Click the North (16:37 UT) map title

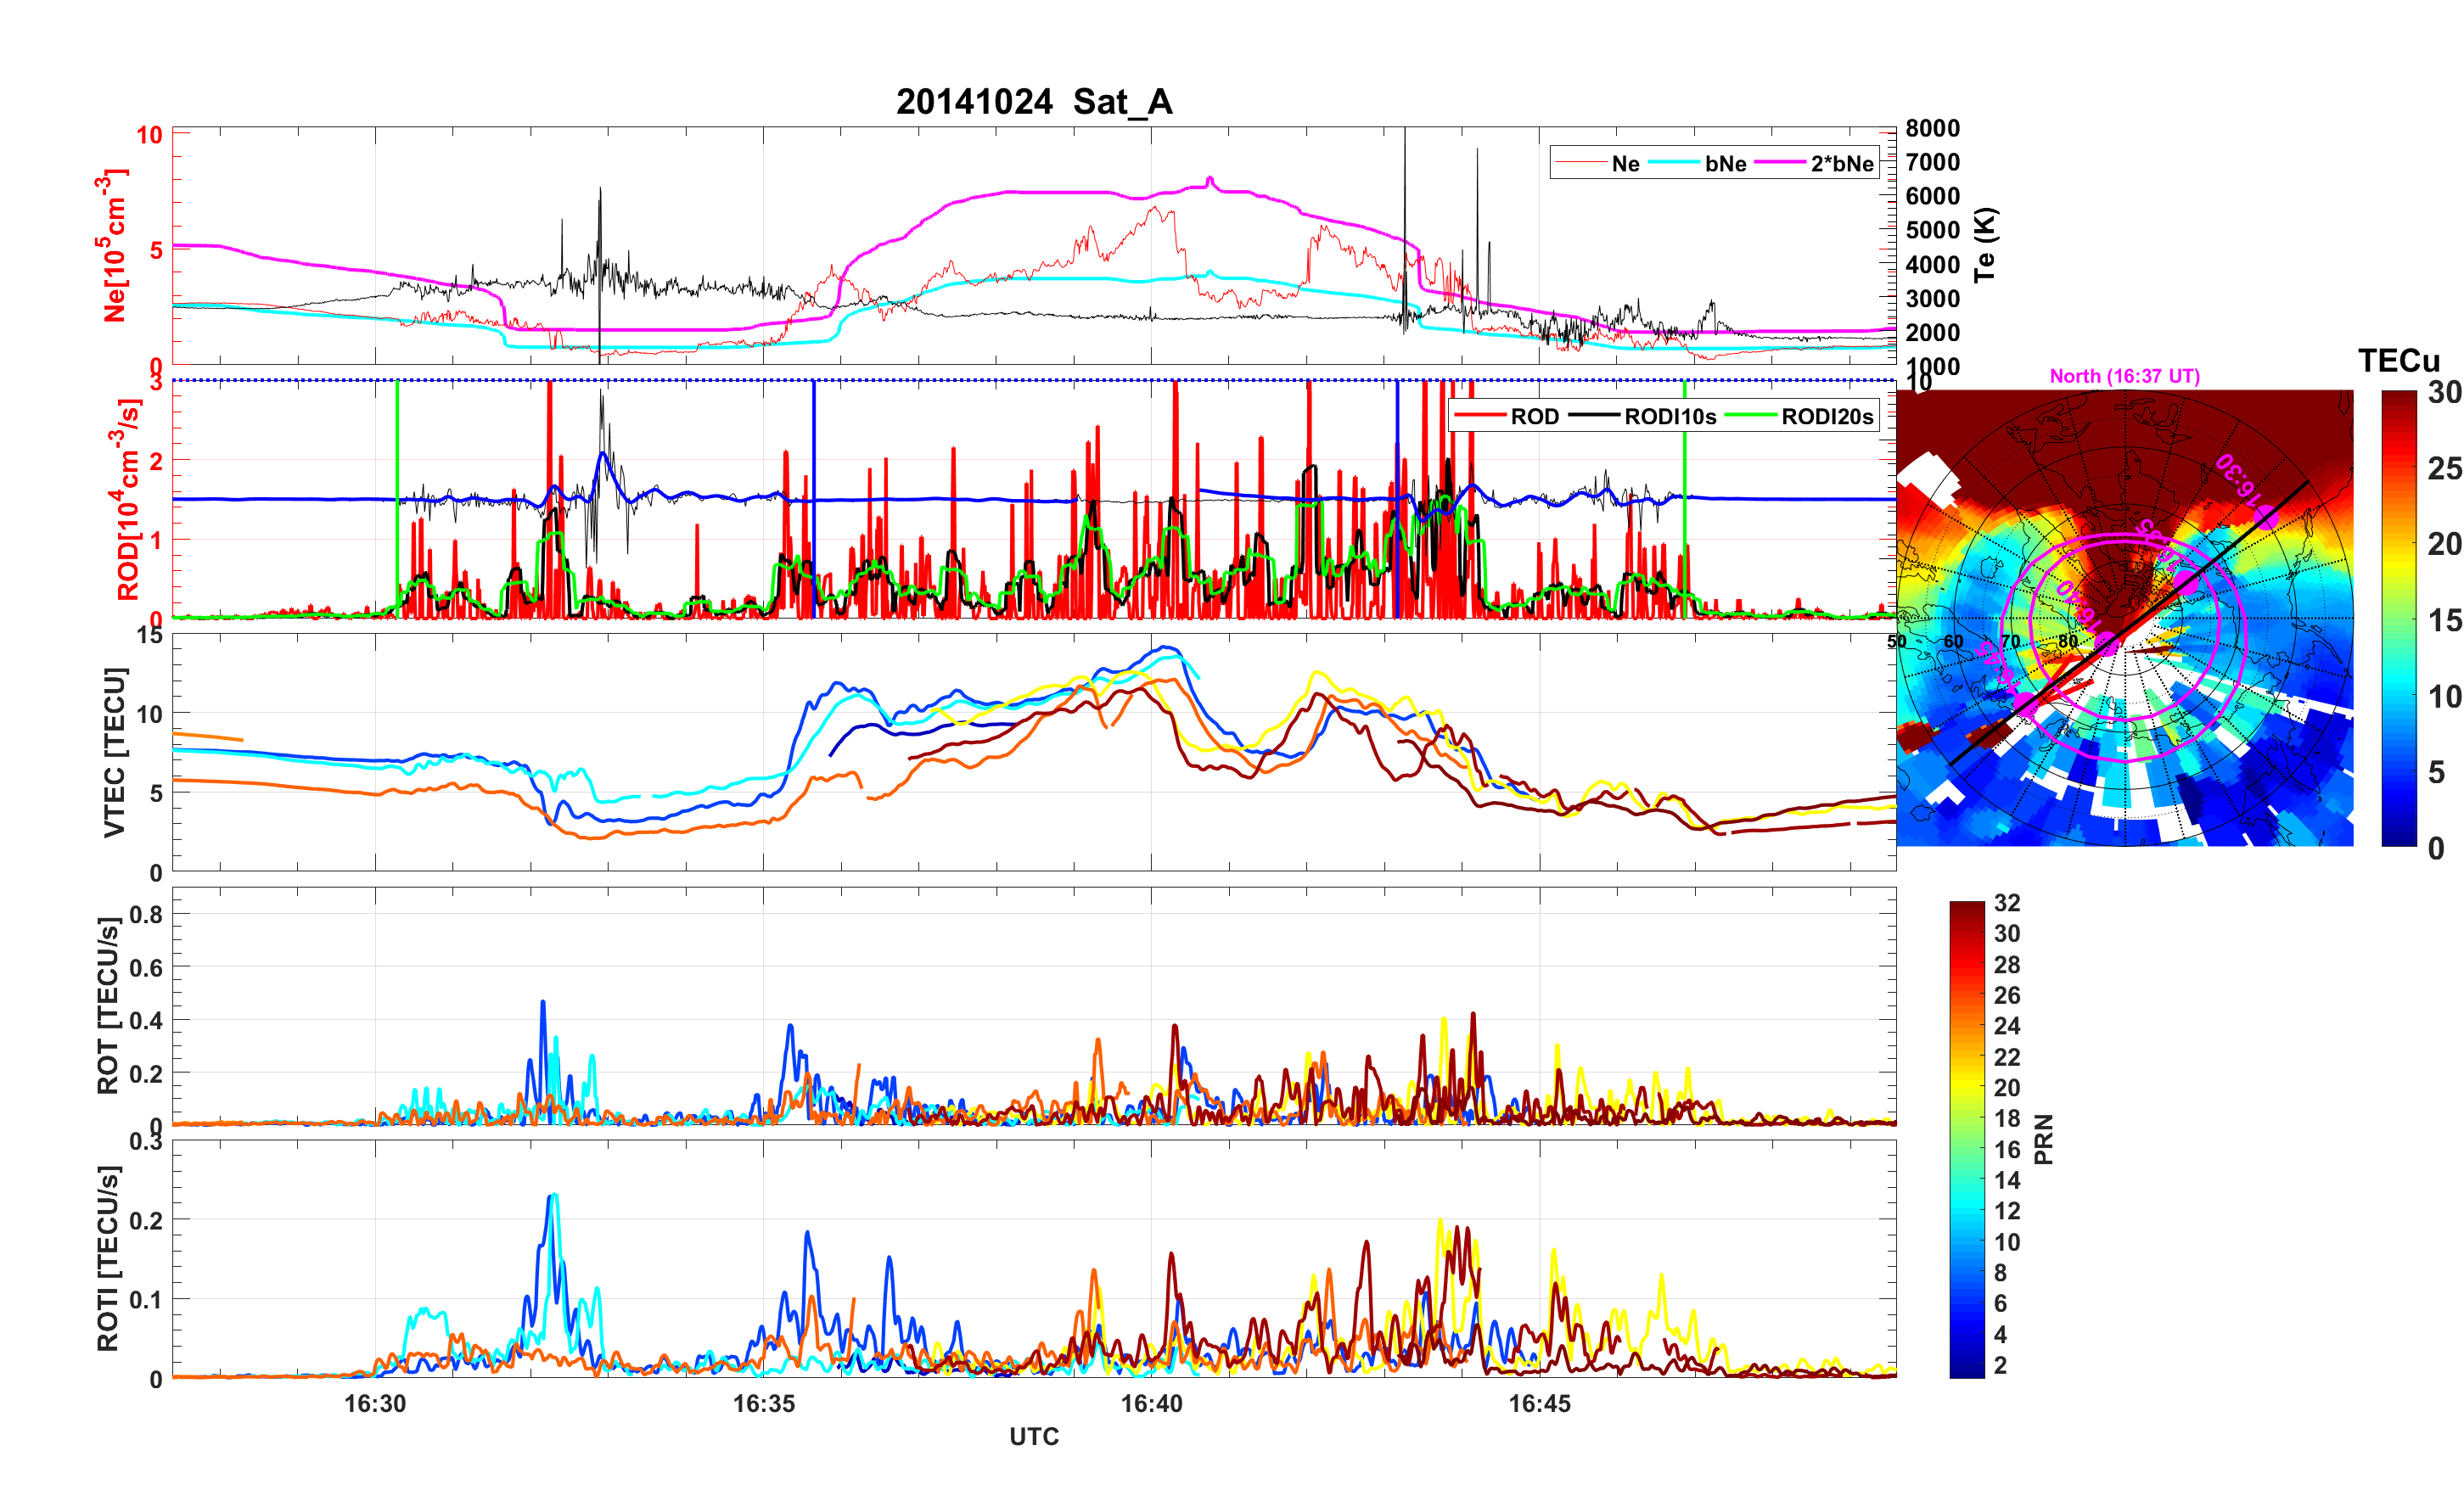point(2124,376)
